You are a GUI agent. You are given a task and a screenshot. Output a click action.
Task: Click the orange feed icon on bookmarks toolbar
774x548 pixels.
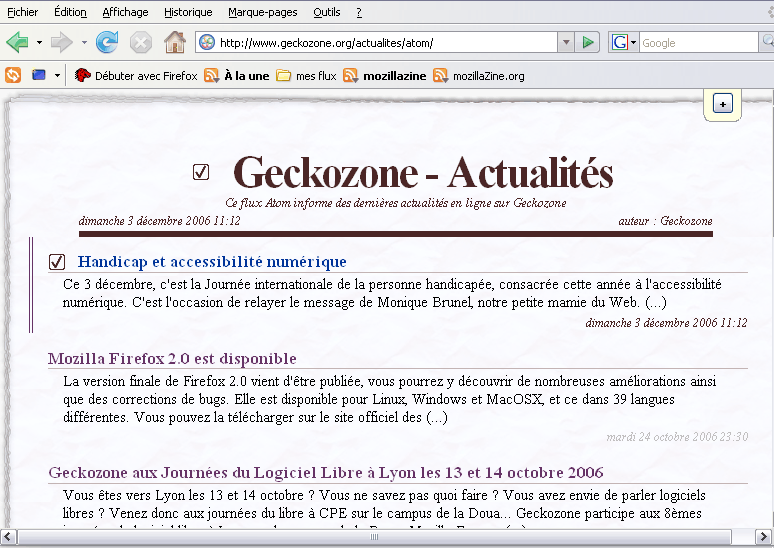(x=13, y=75)
